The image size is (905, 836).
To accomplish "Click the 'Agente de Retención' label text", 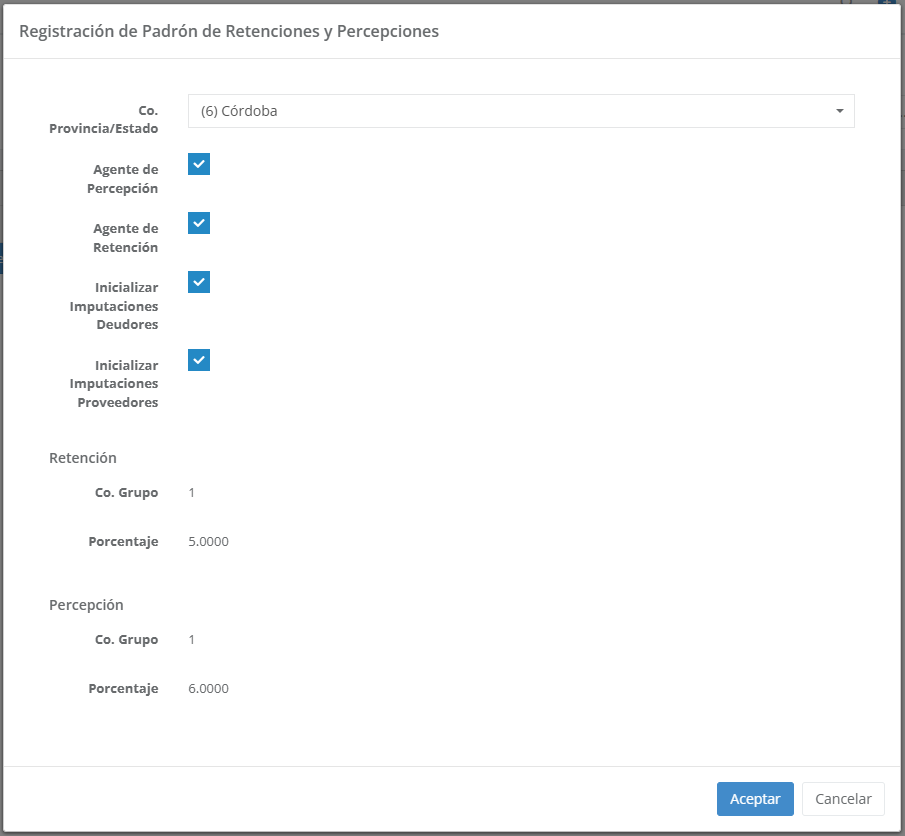I will 125,238.
